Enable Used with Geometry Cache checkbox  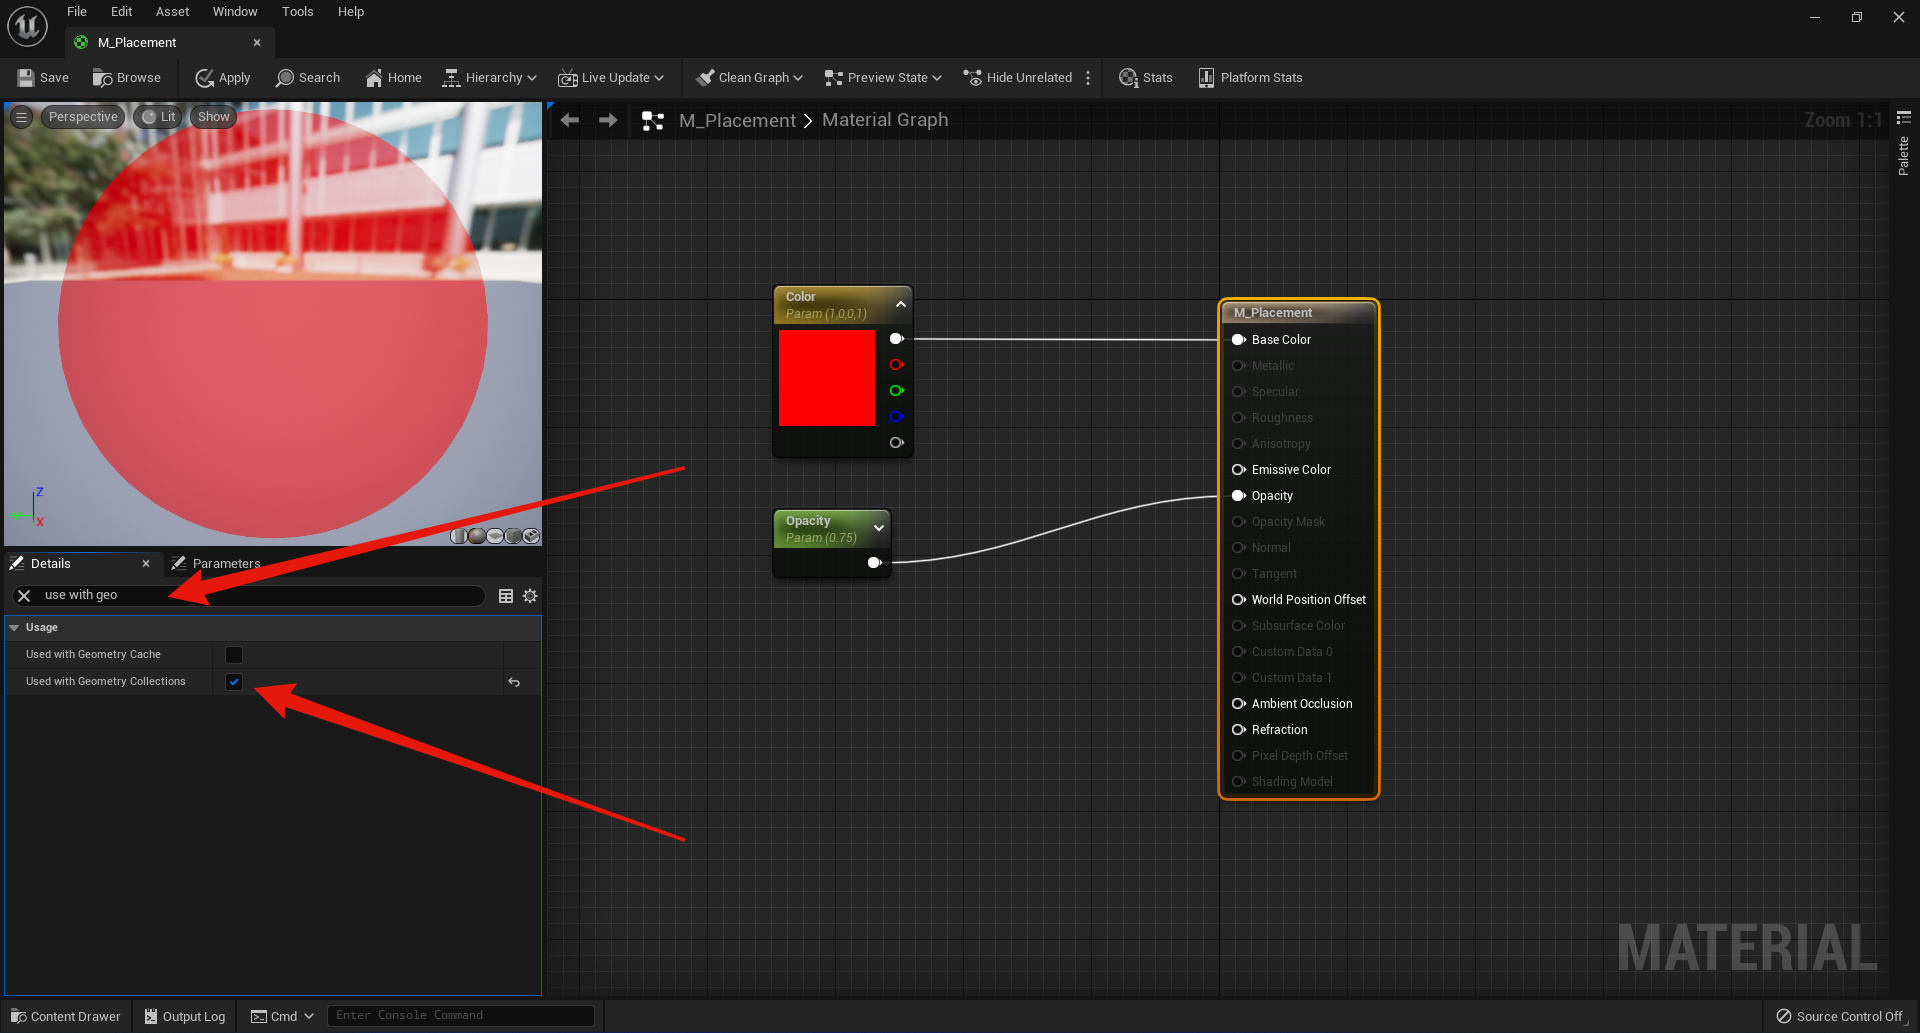pyautogui.click(x=234, y=655)
